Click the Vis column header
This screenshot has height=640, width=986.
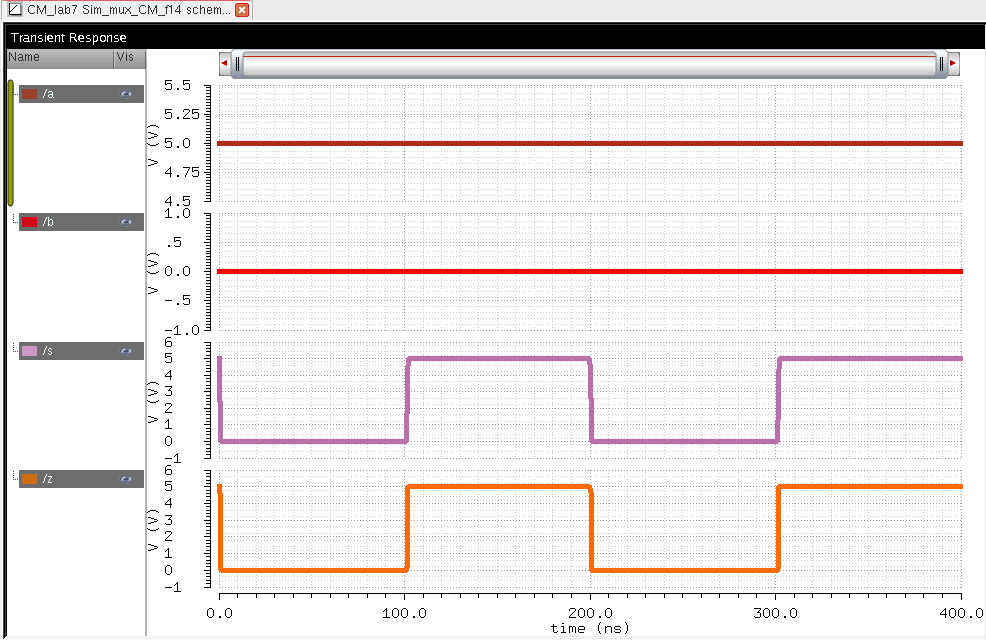click(130, 57)
